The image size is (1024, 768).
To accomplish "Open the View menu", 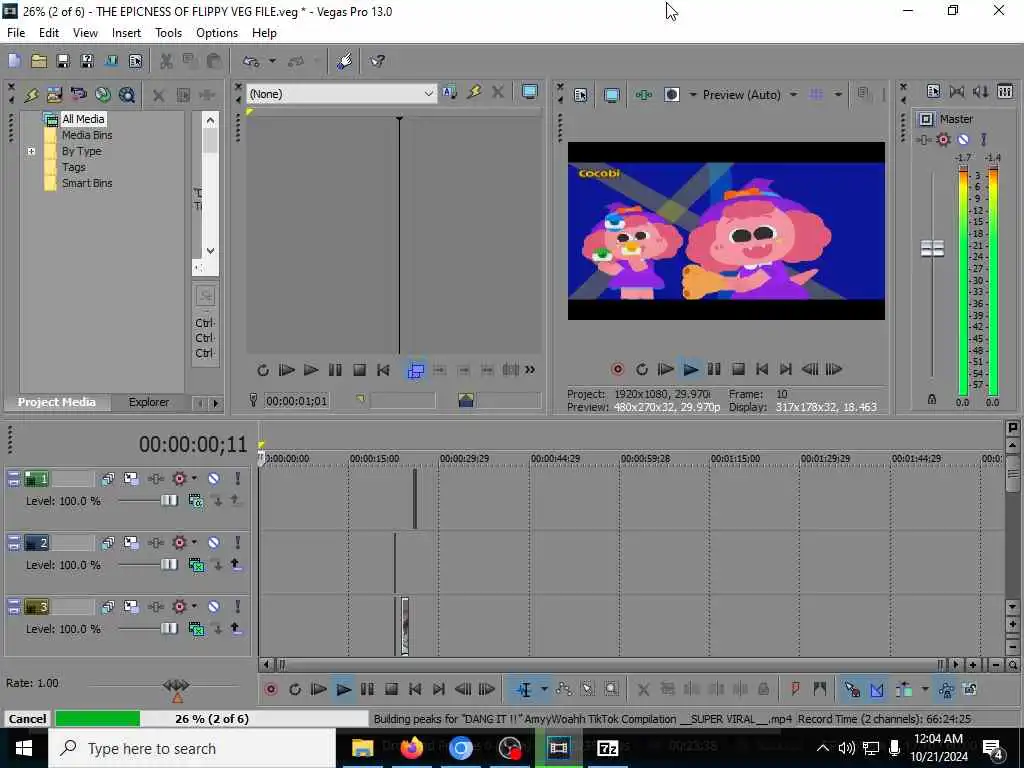I will (x=85, y=33).
